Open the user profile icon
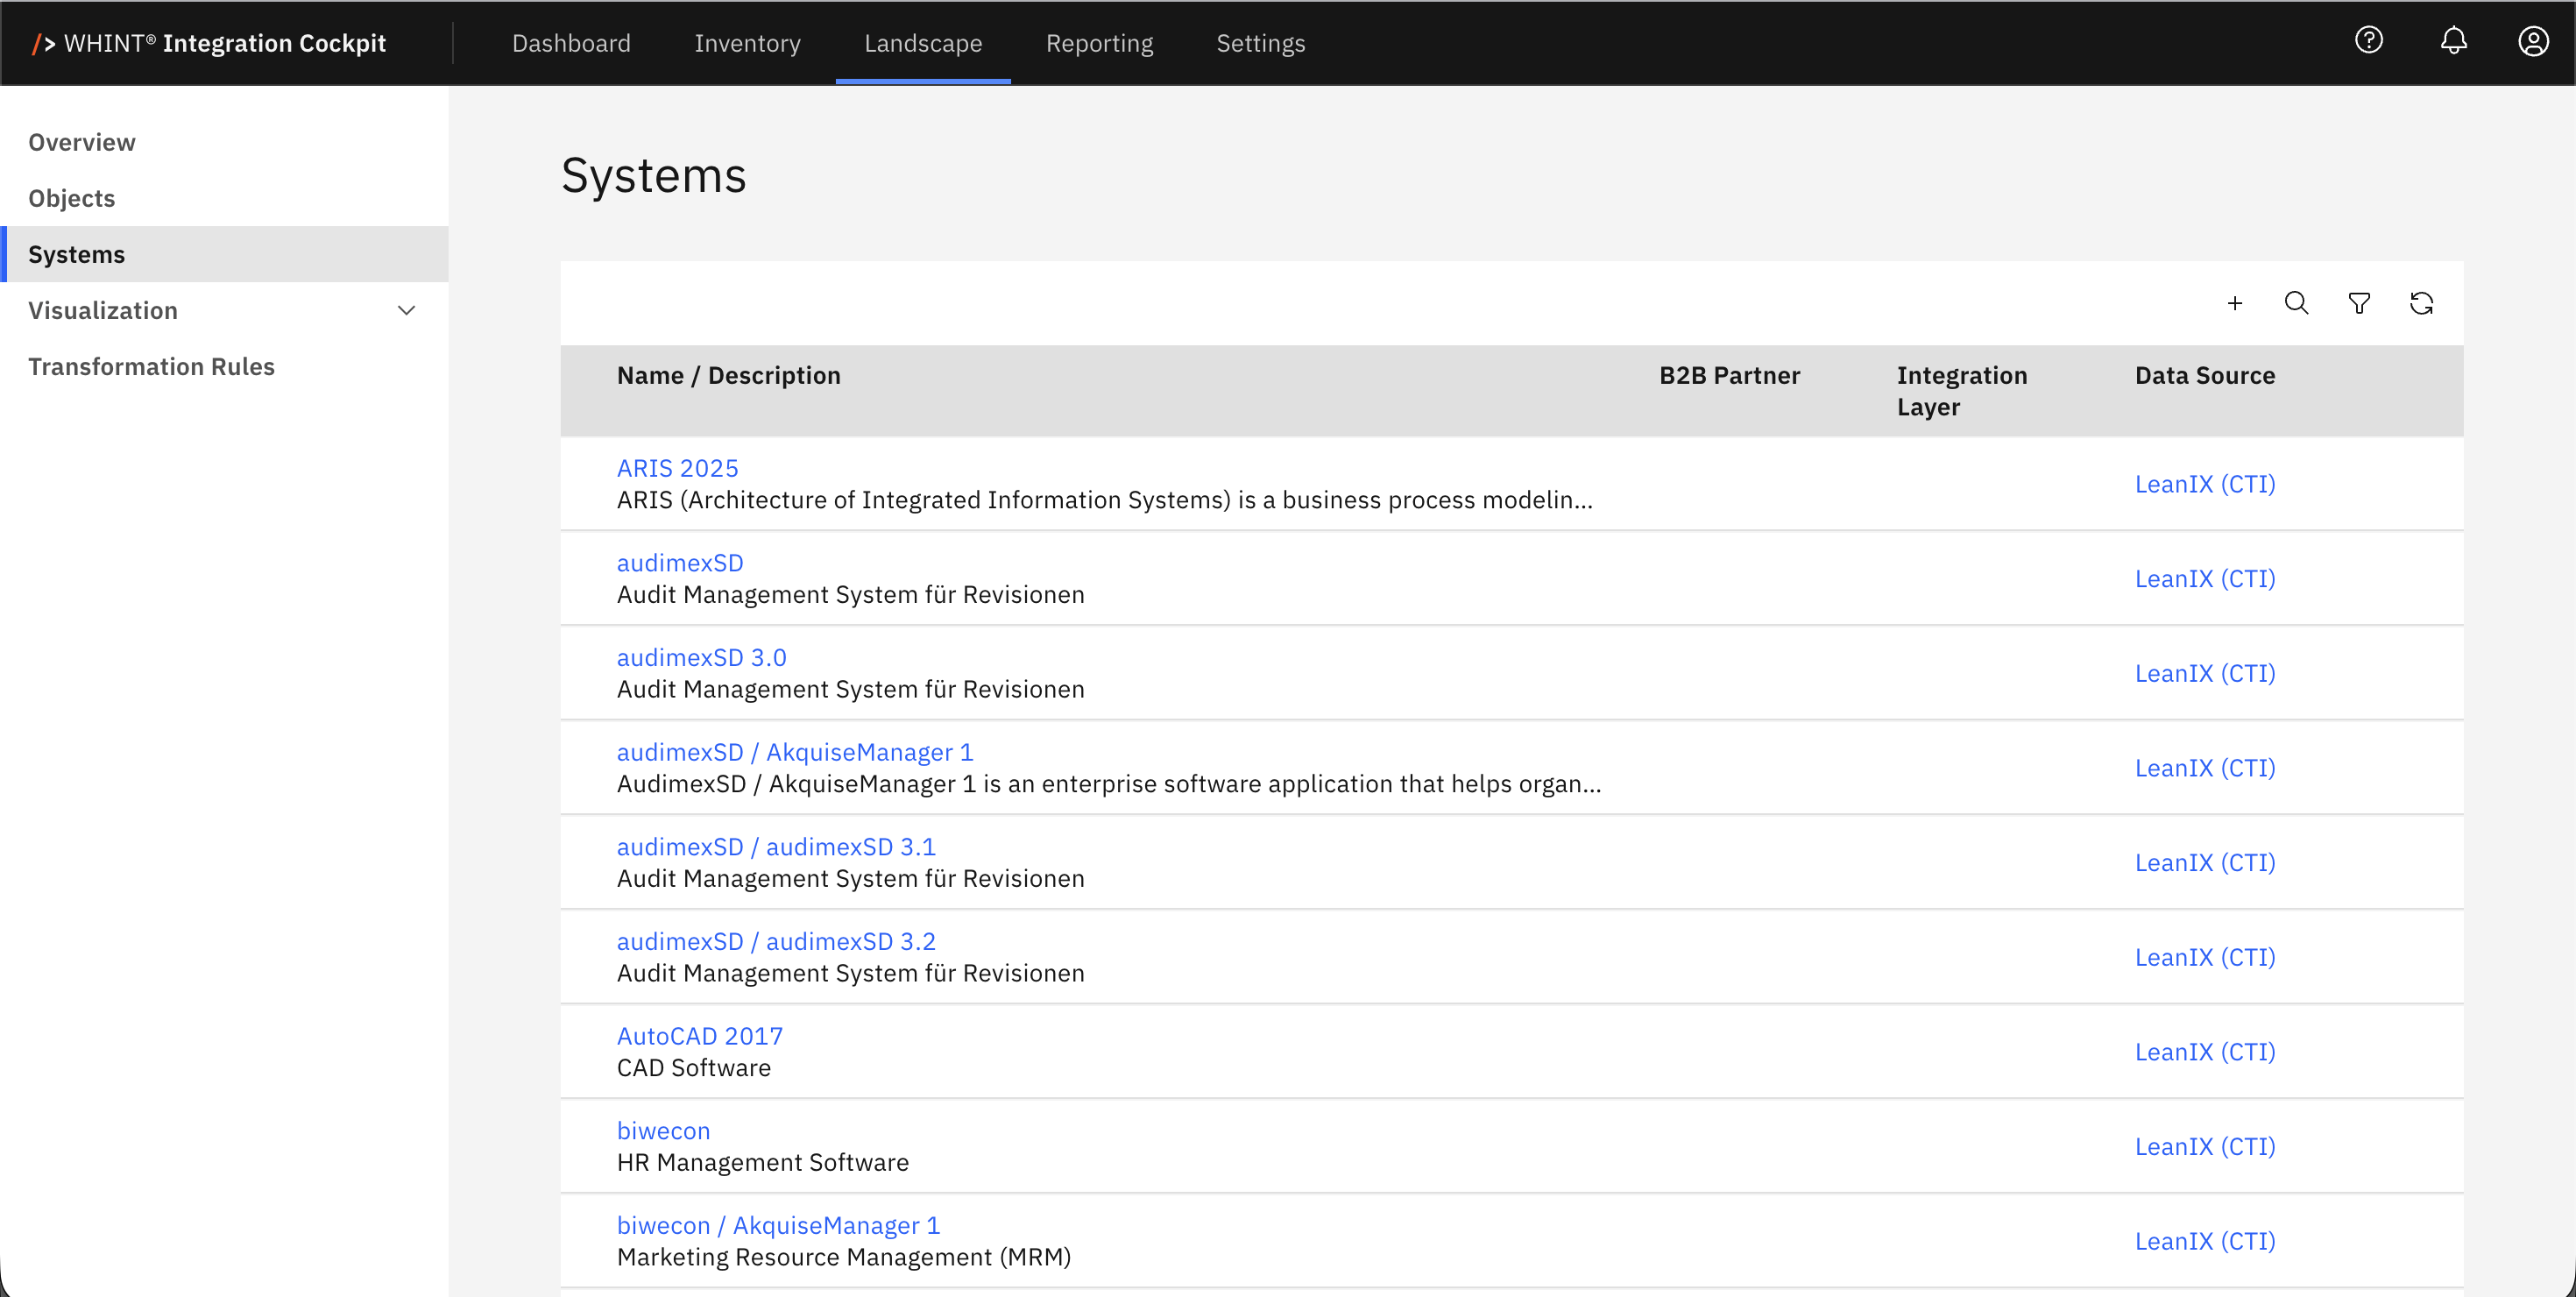2576x1297 pixels. 2532,41
